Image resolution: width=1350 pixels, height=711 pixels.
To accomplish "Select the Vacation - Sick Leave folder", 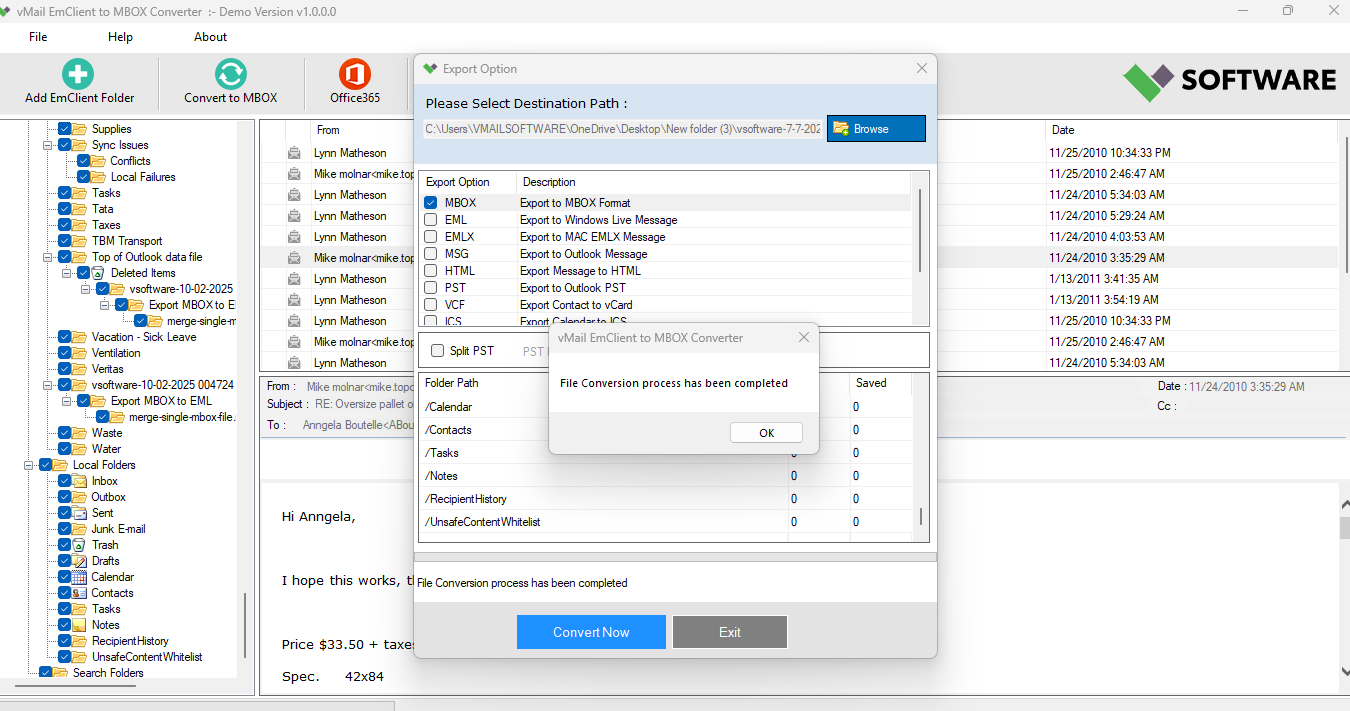I will [144, 337].
